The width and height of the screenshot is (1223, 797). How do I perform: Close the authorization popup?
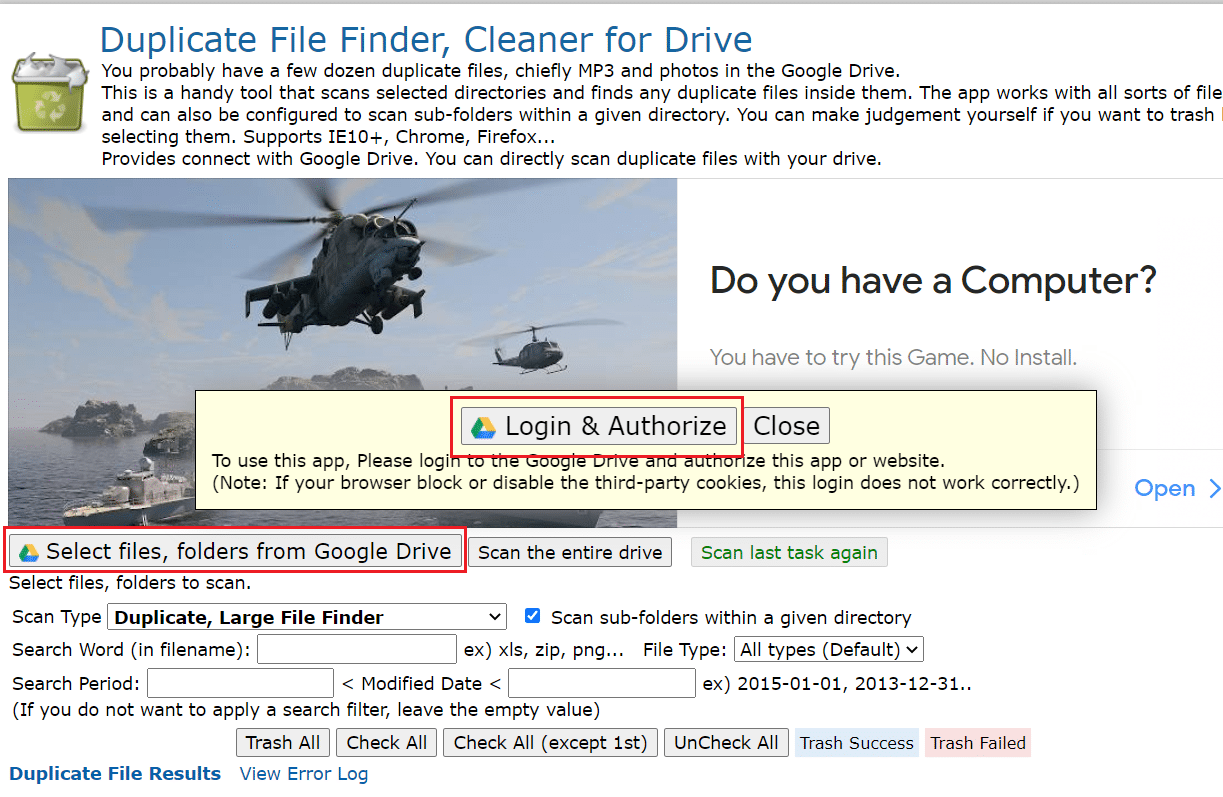click(x=787, y=425)
